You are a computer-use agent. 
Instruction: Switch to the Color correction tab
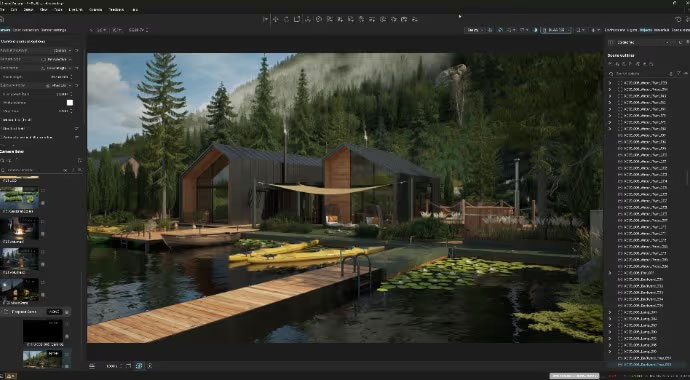[25, 30]
